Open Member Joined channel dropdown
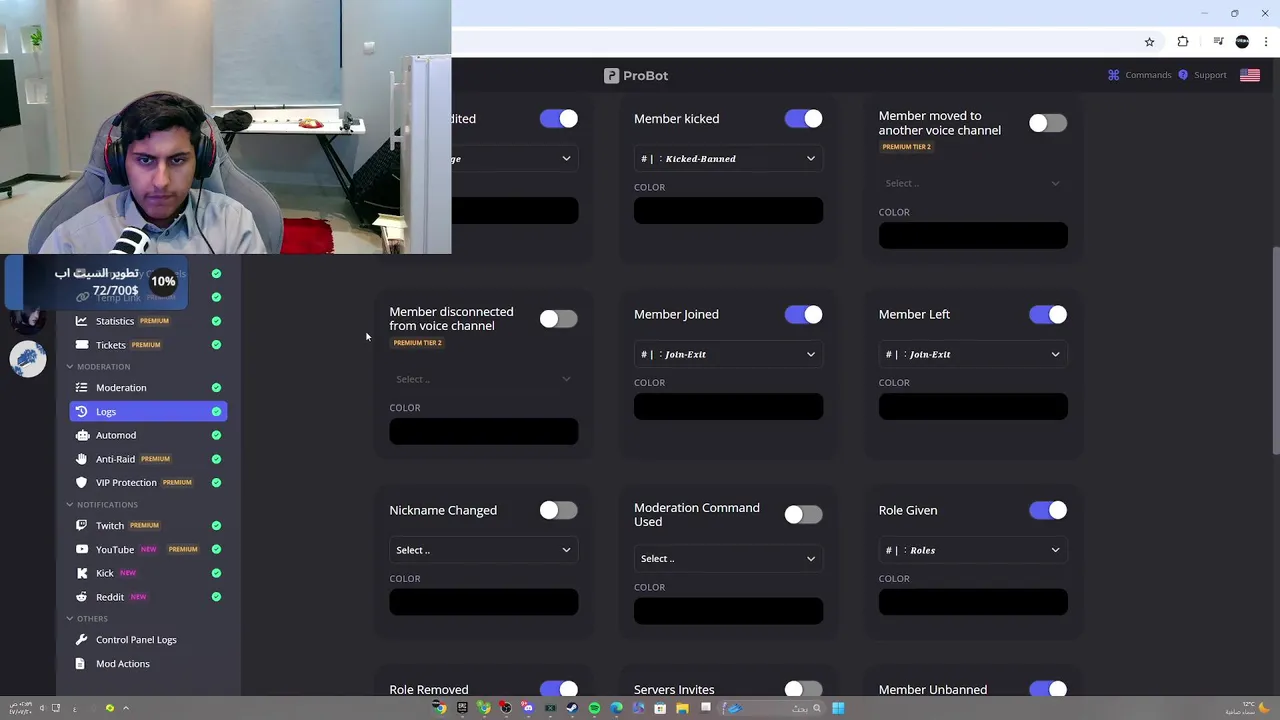 tap(728, 354)
